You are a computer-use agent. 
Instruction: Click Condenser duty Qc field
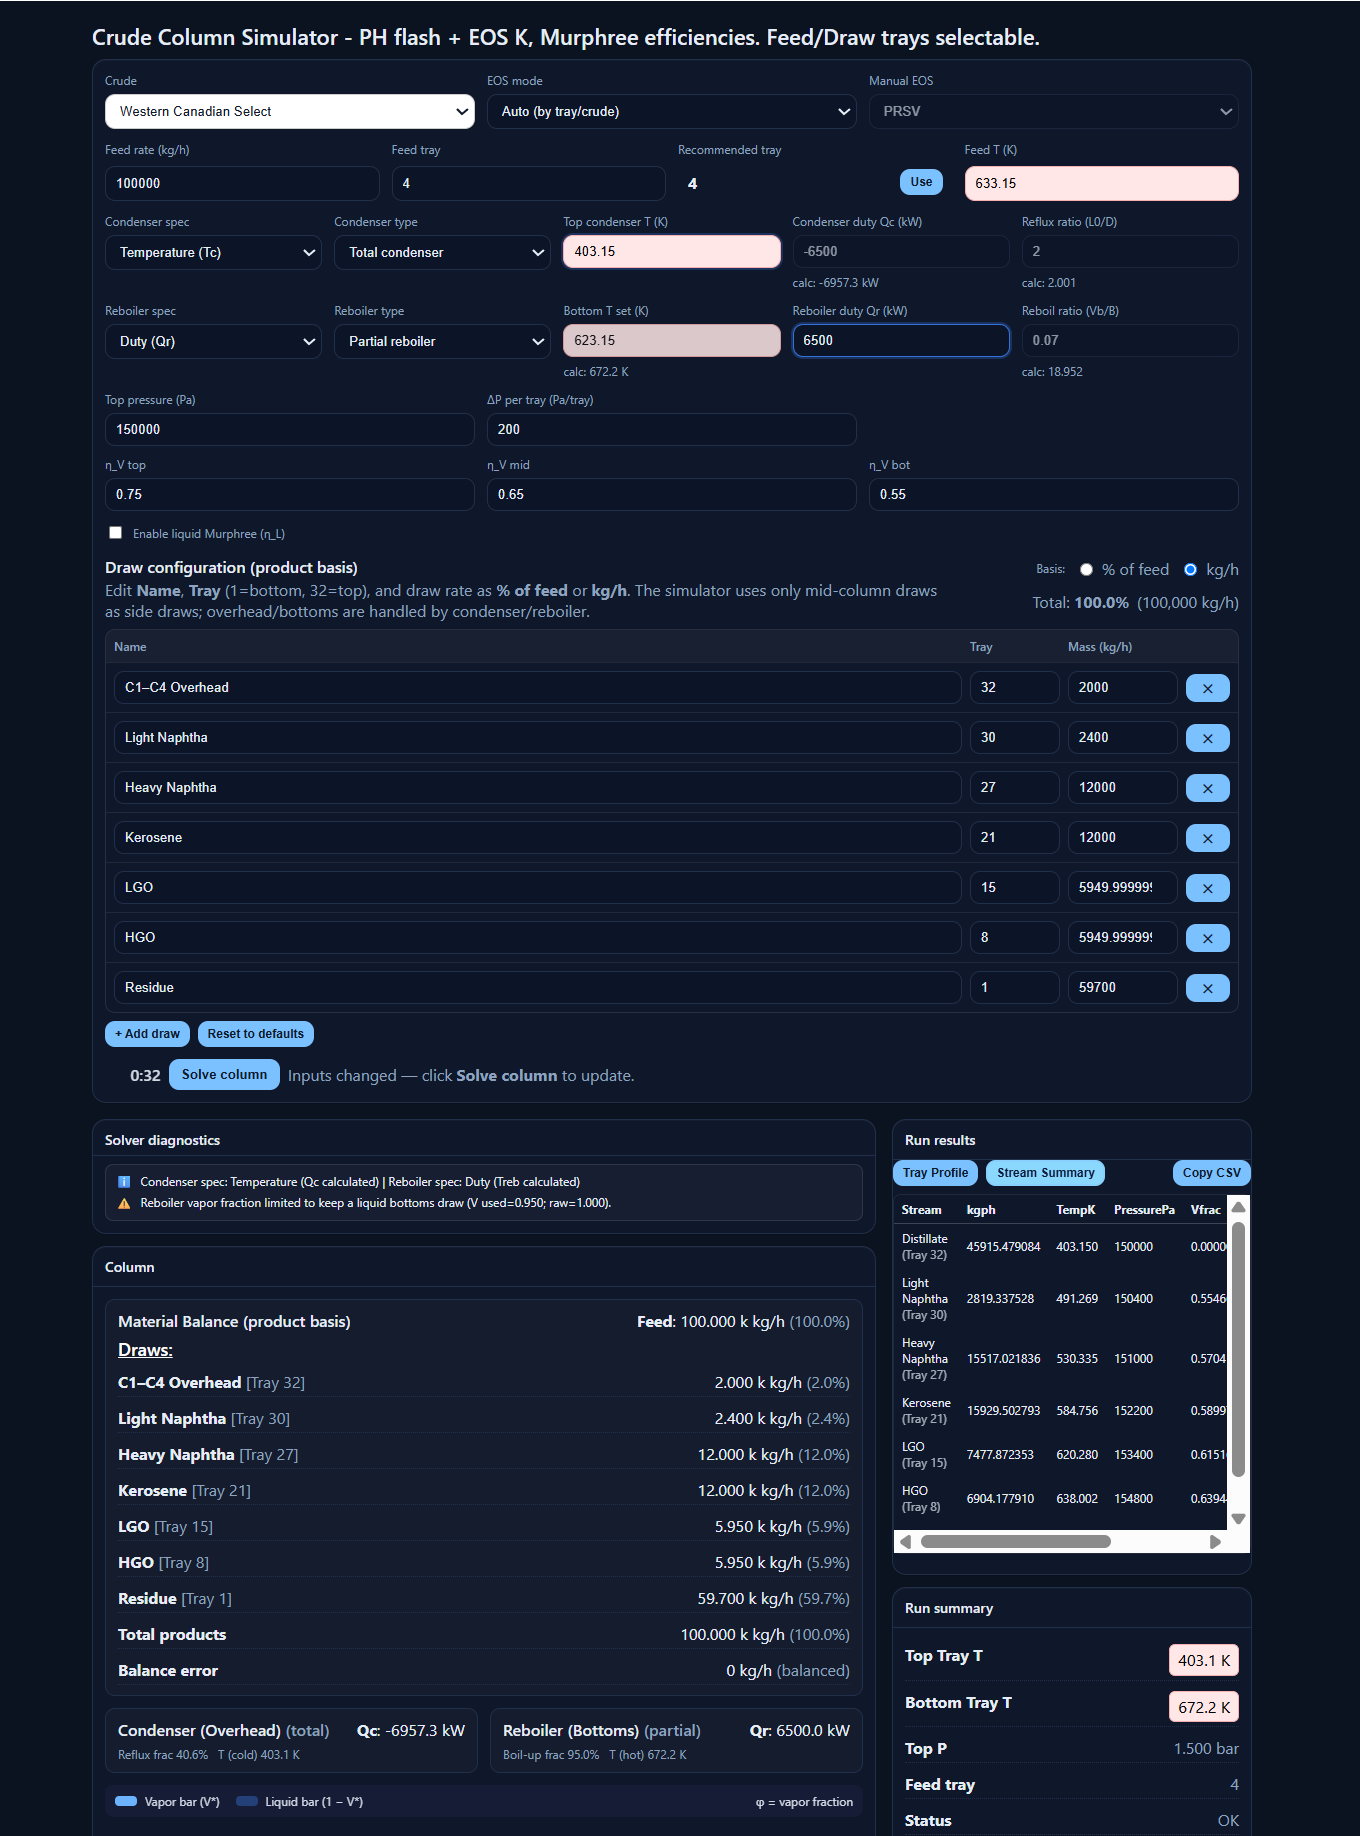point(901,251)
